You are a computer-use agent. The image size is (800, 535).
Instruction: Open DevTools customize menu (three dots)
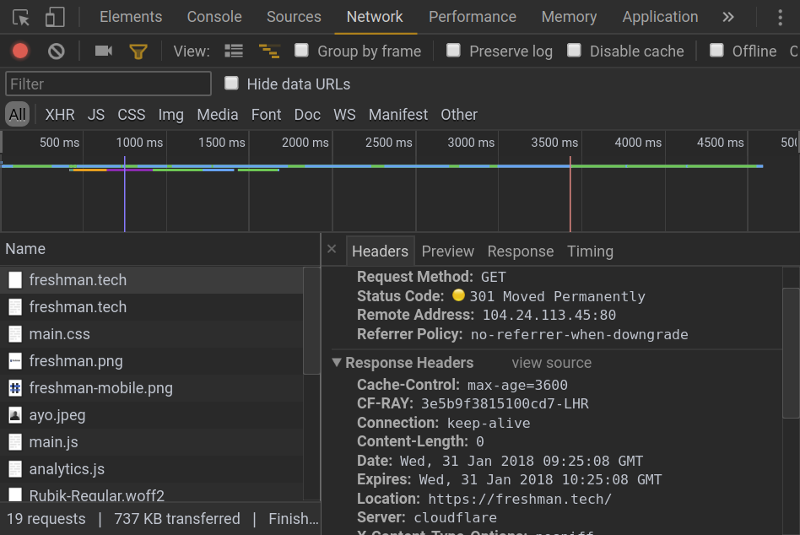click(x=781, y=17)
